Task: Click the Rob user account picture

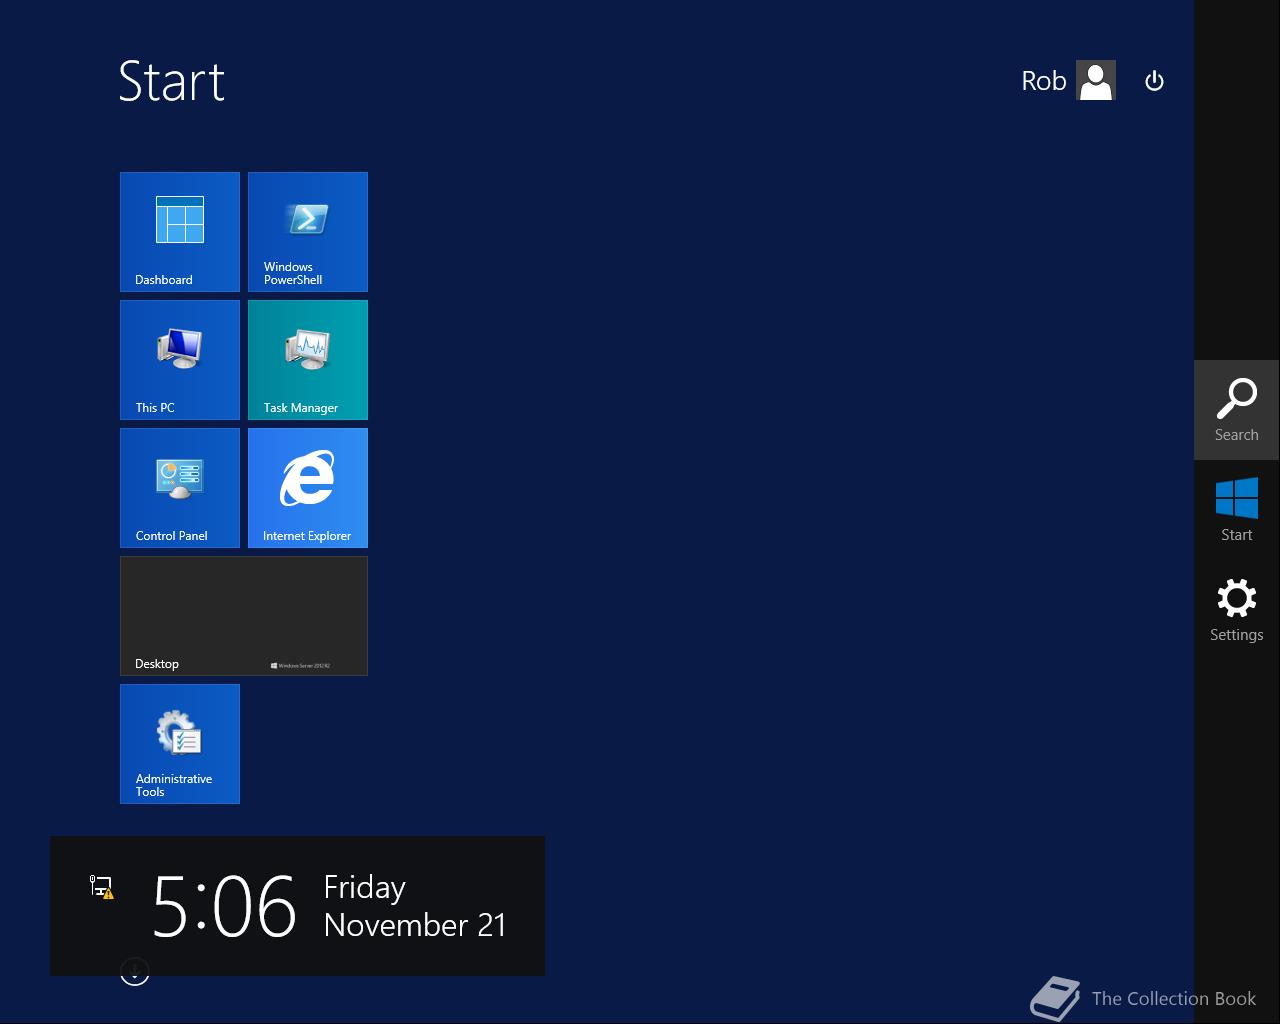Action: tap(1096, 81)
